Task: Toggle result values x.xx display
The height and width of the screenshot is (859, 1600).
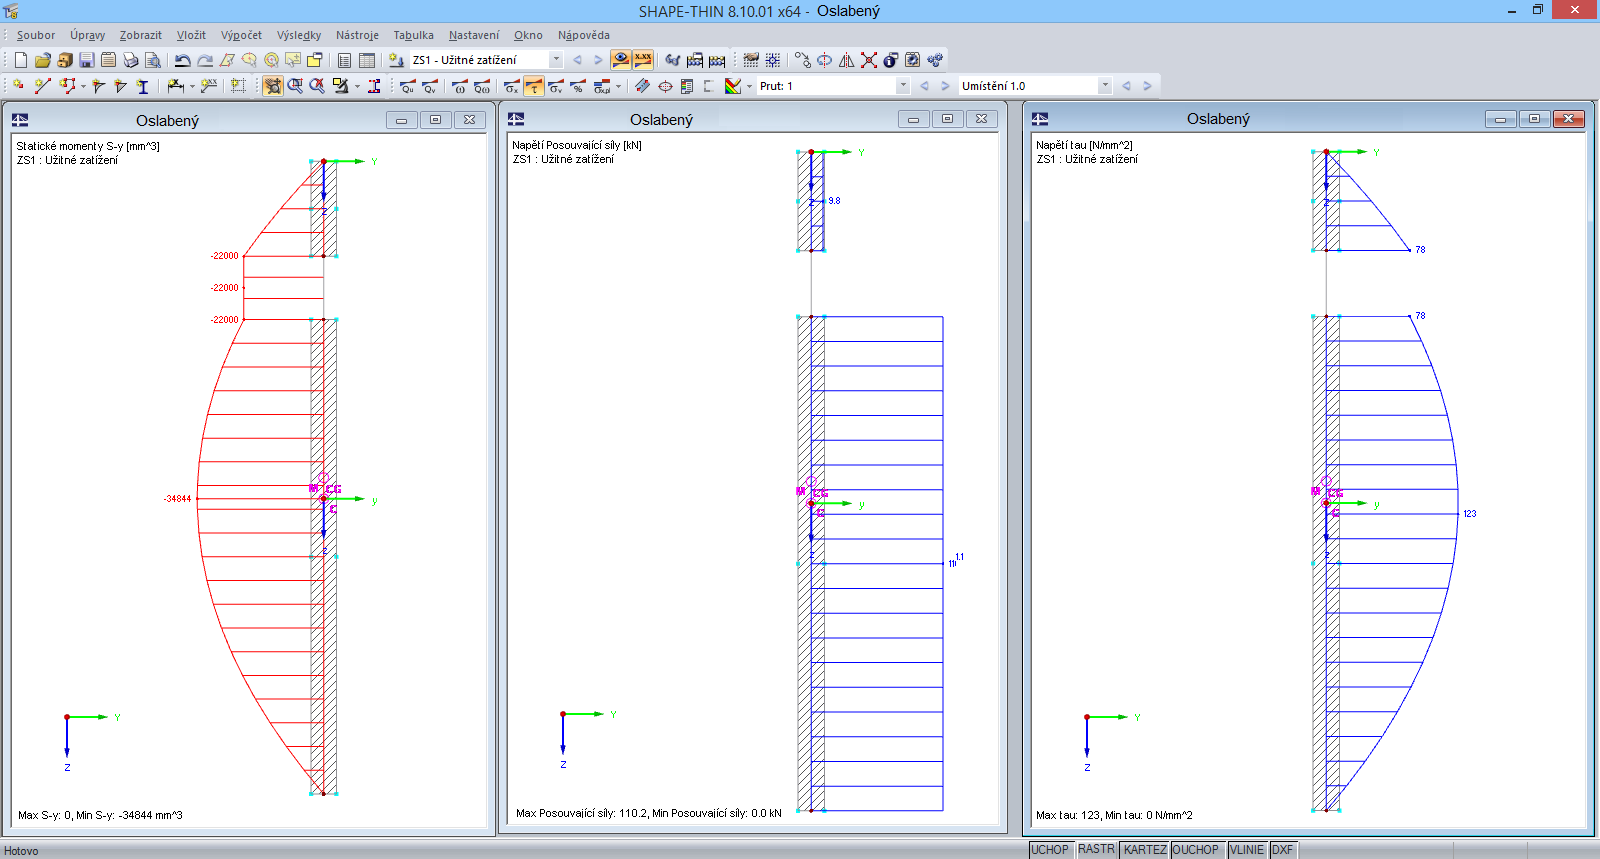Action: tap(643, 60)
